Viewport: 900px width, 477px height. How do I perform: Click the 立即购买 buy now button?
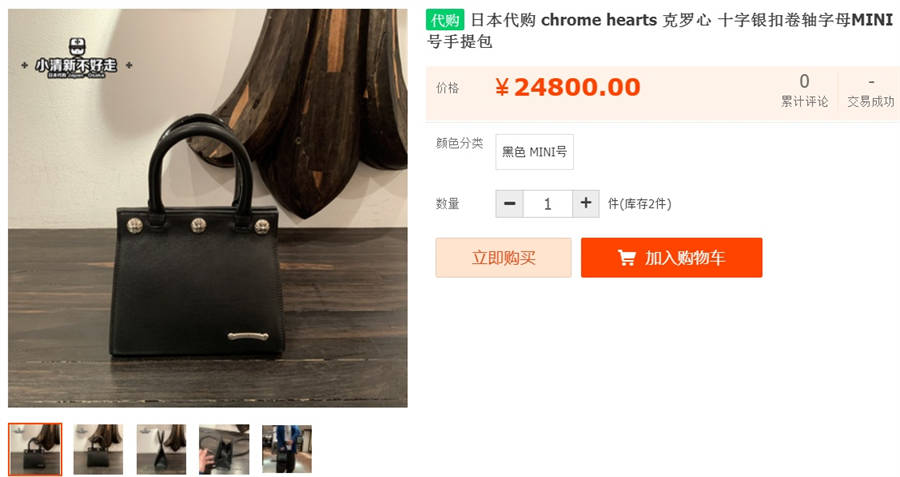(x=503, y=258)
